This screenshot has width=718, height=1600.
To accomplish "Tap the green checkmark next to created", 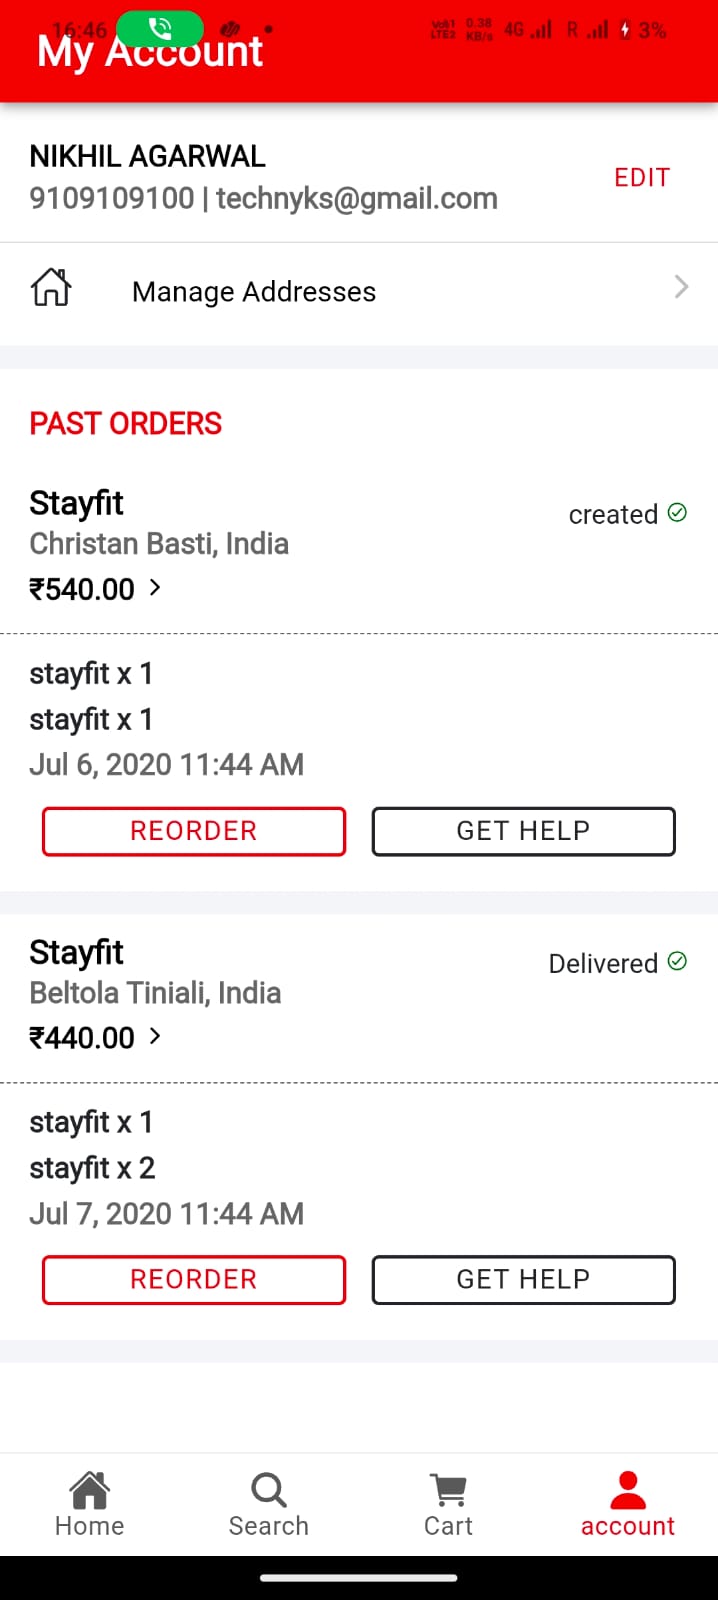I will (x=677, y=513).
